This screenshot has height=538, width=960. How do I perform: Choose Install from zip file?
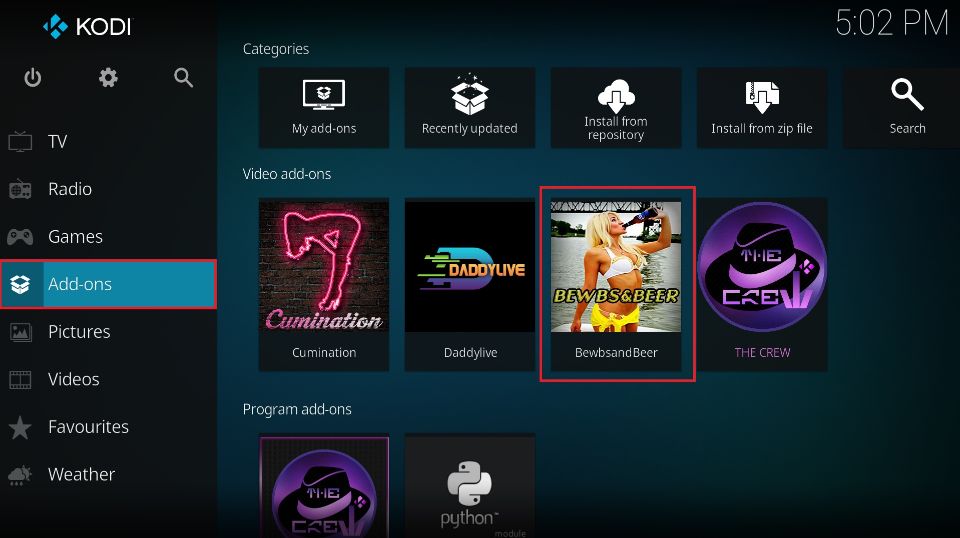(x=762, y=108)
